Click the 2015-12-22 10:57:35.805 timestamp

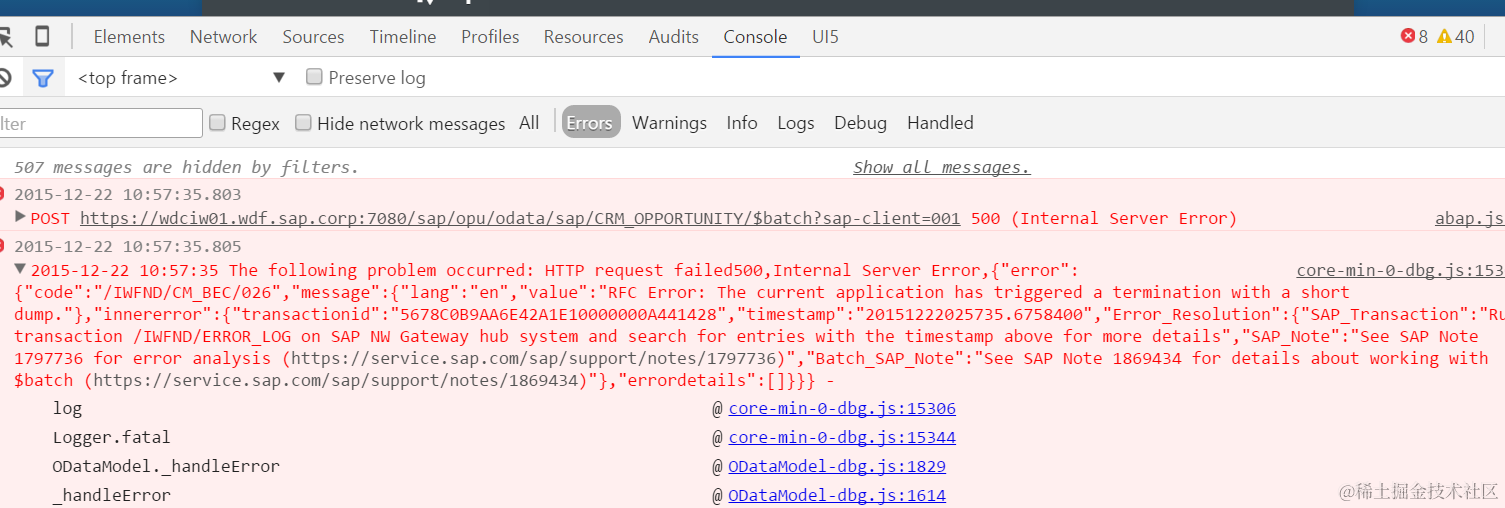(x=127, y=246)
